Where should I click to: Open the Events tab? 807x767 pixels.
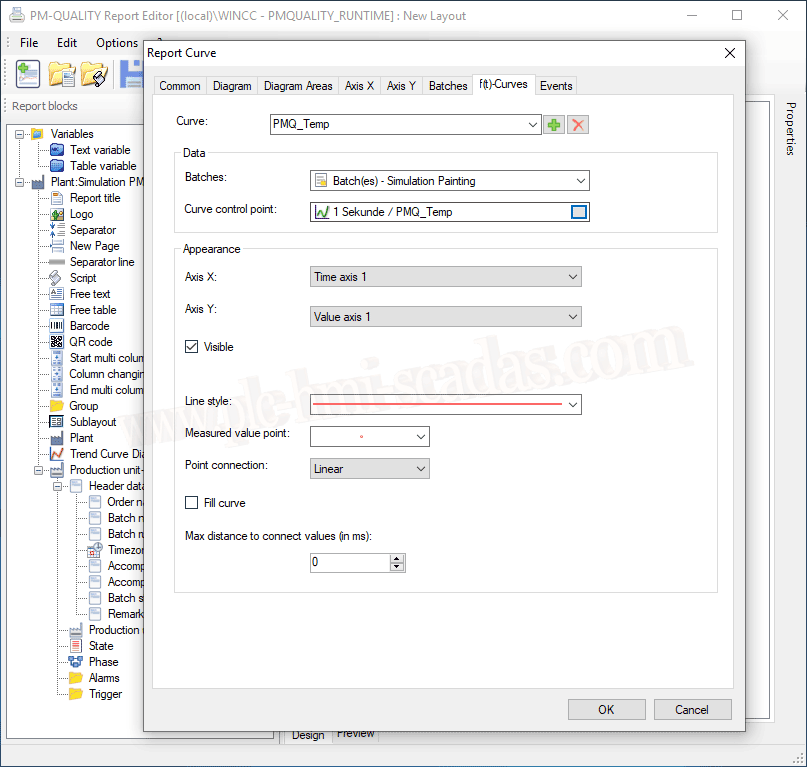point(556,86)
